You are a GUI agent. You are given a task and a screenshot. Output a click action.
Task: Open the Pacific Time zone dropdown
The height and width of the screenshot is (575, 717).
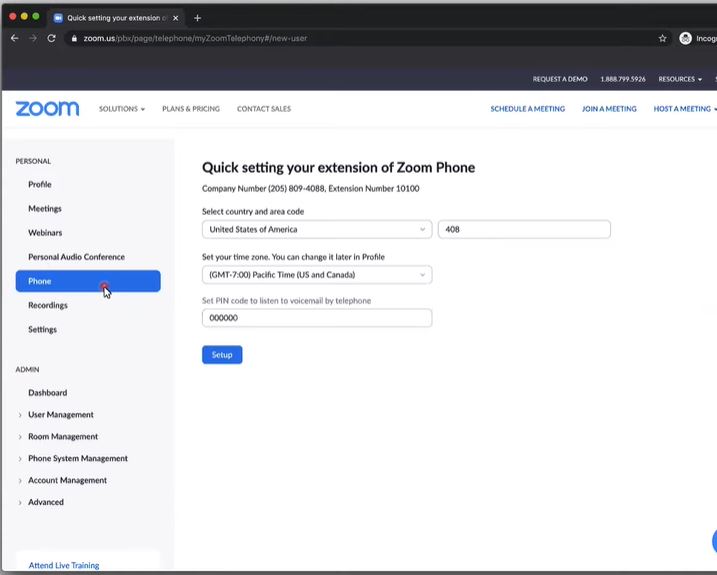317,274
